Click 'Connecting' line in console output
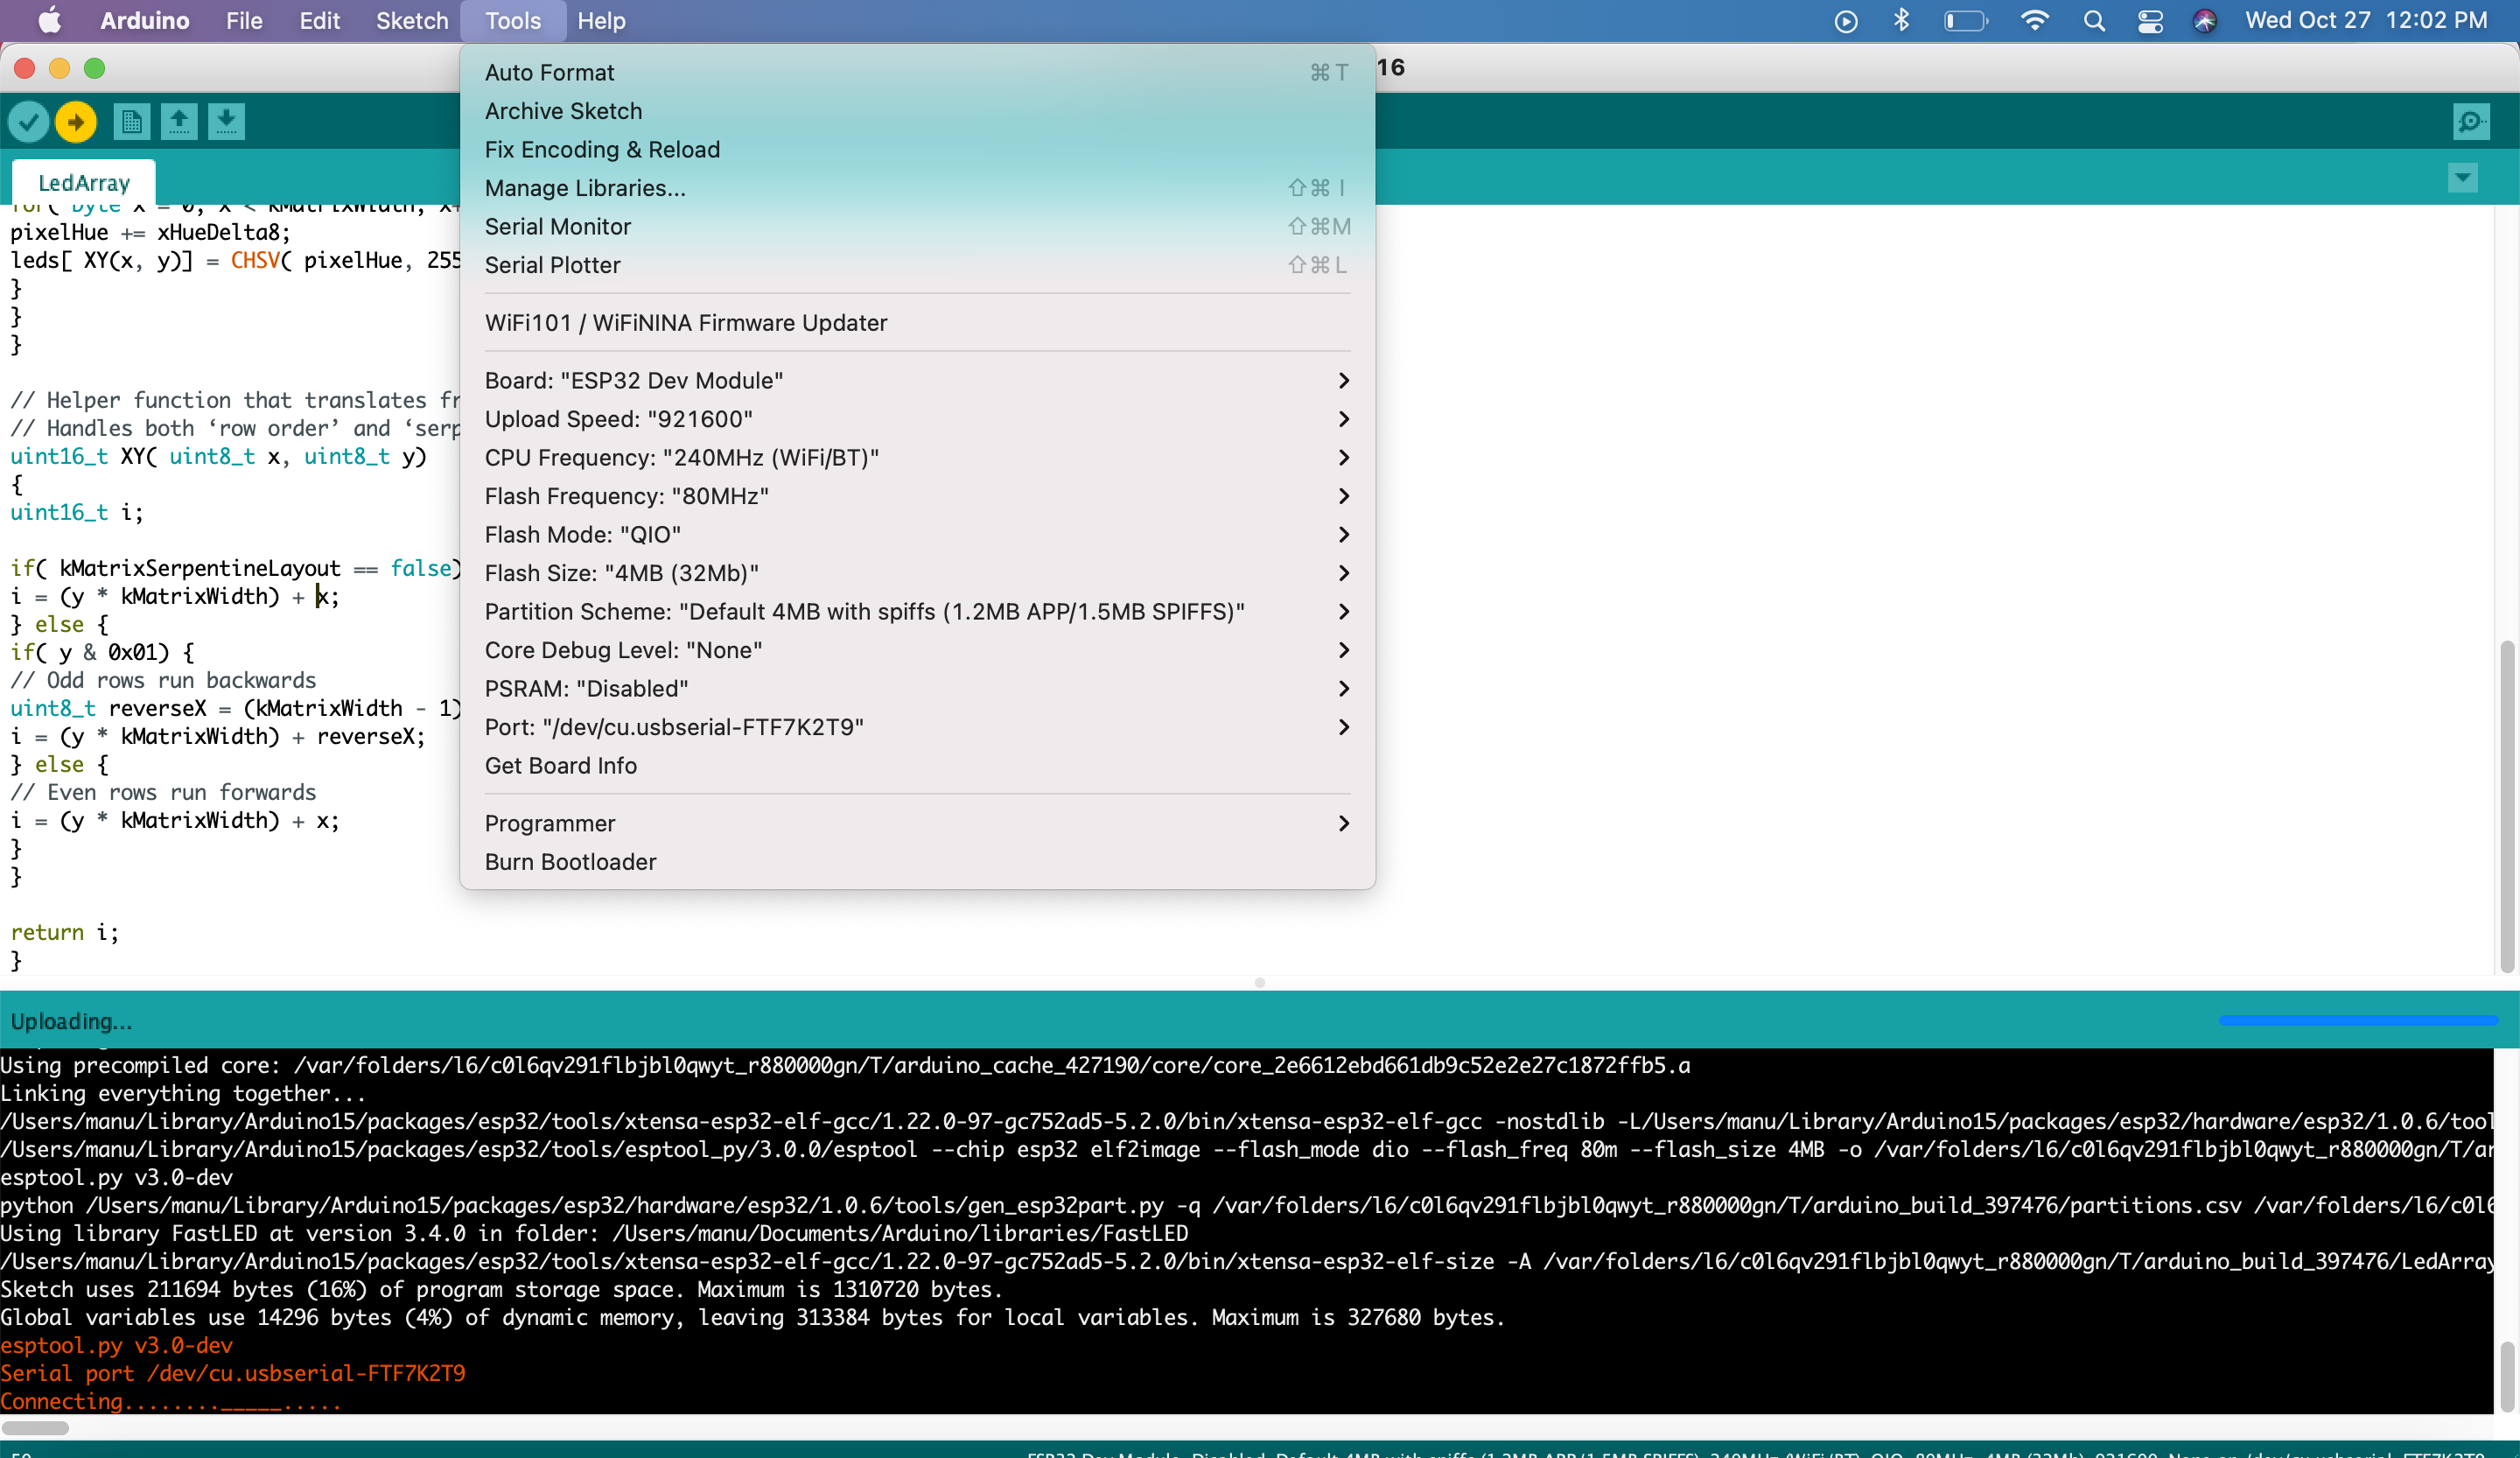Viewport: 2520px width, 1458px height. [171, 1401]
